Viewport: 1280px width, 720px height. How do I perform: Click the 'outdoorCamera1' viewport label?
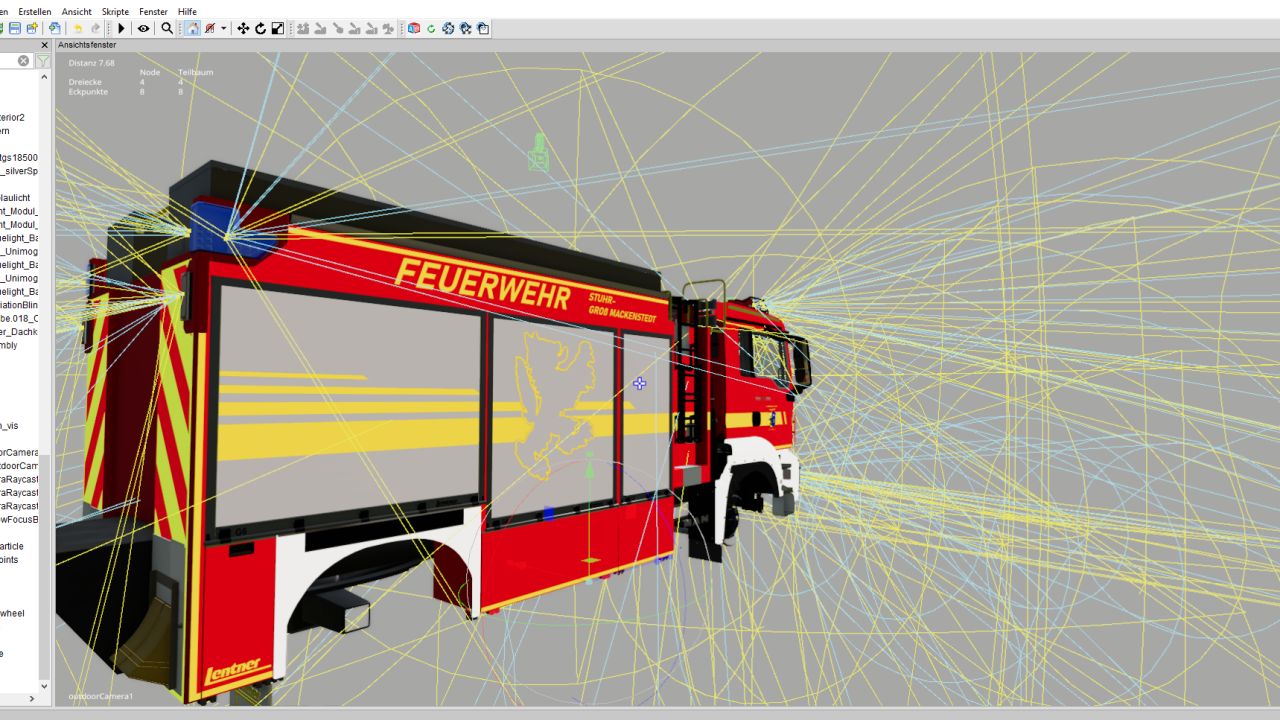point(100,696)
